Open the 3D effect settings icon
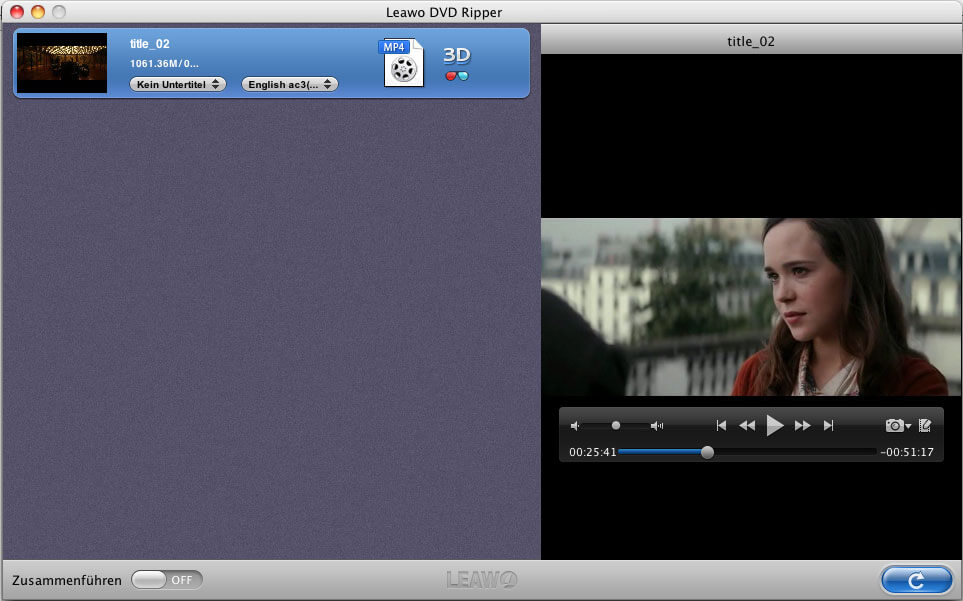This screenshot has height=601, width=963. pos(456,63)
